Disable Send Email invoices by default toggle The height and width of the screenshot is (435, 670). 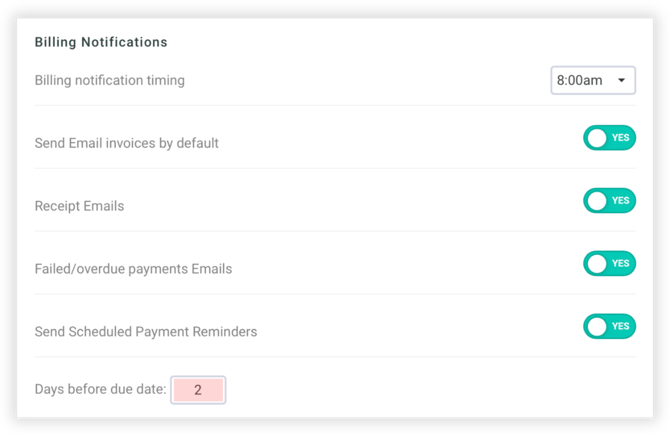[x=609, y=138]
